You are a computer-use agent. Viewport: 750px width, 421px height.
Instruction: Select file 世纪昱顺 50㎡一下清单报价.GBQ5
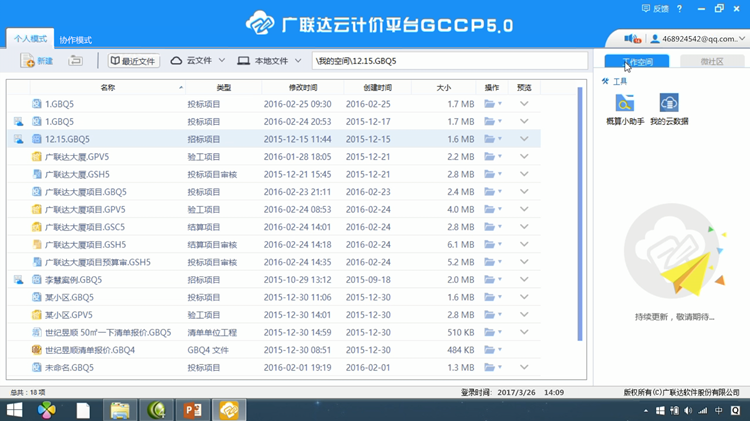[108, 332]
